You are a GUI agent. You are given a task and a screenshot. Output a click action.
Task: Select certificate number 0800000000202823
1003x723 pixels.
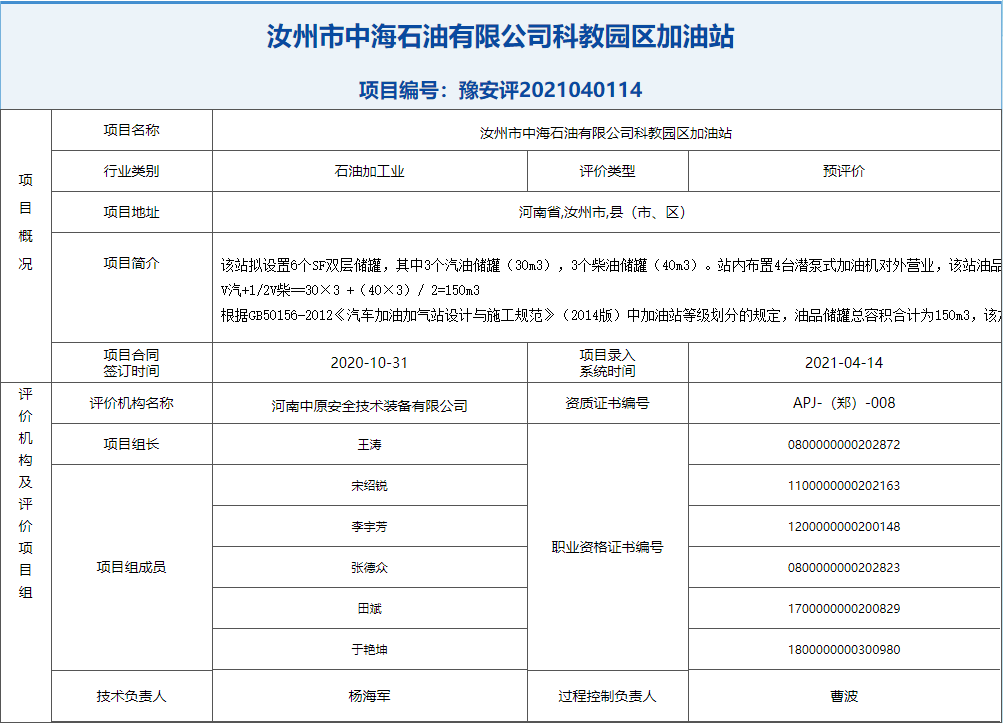point(844,568)
